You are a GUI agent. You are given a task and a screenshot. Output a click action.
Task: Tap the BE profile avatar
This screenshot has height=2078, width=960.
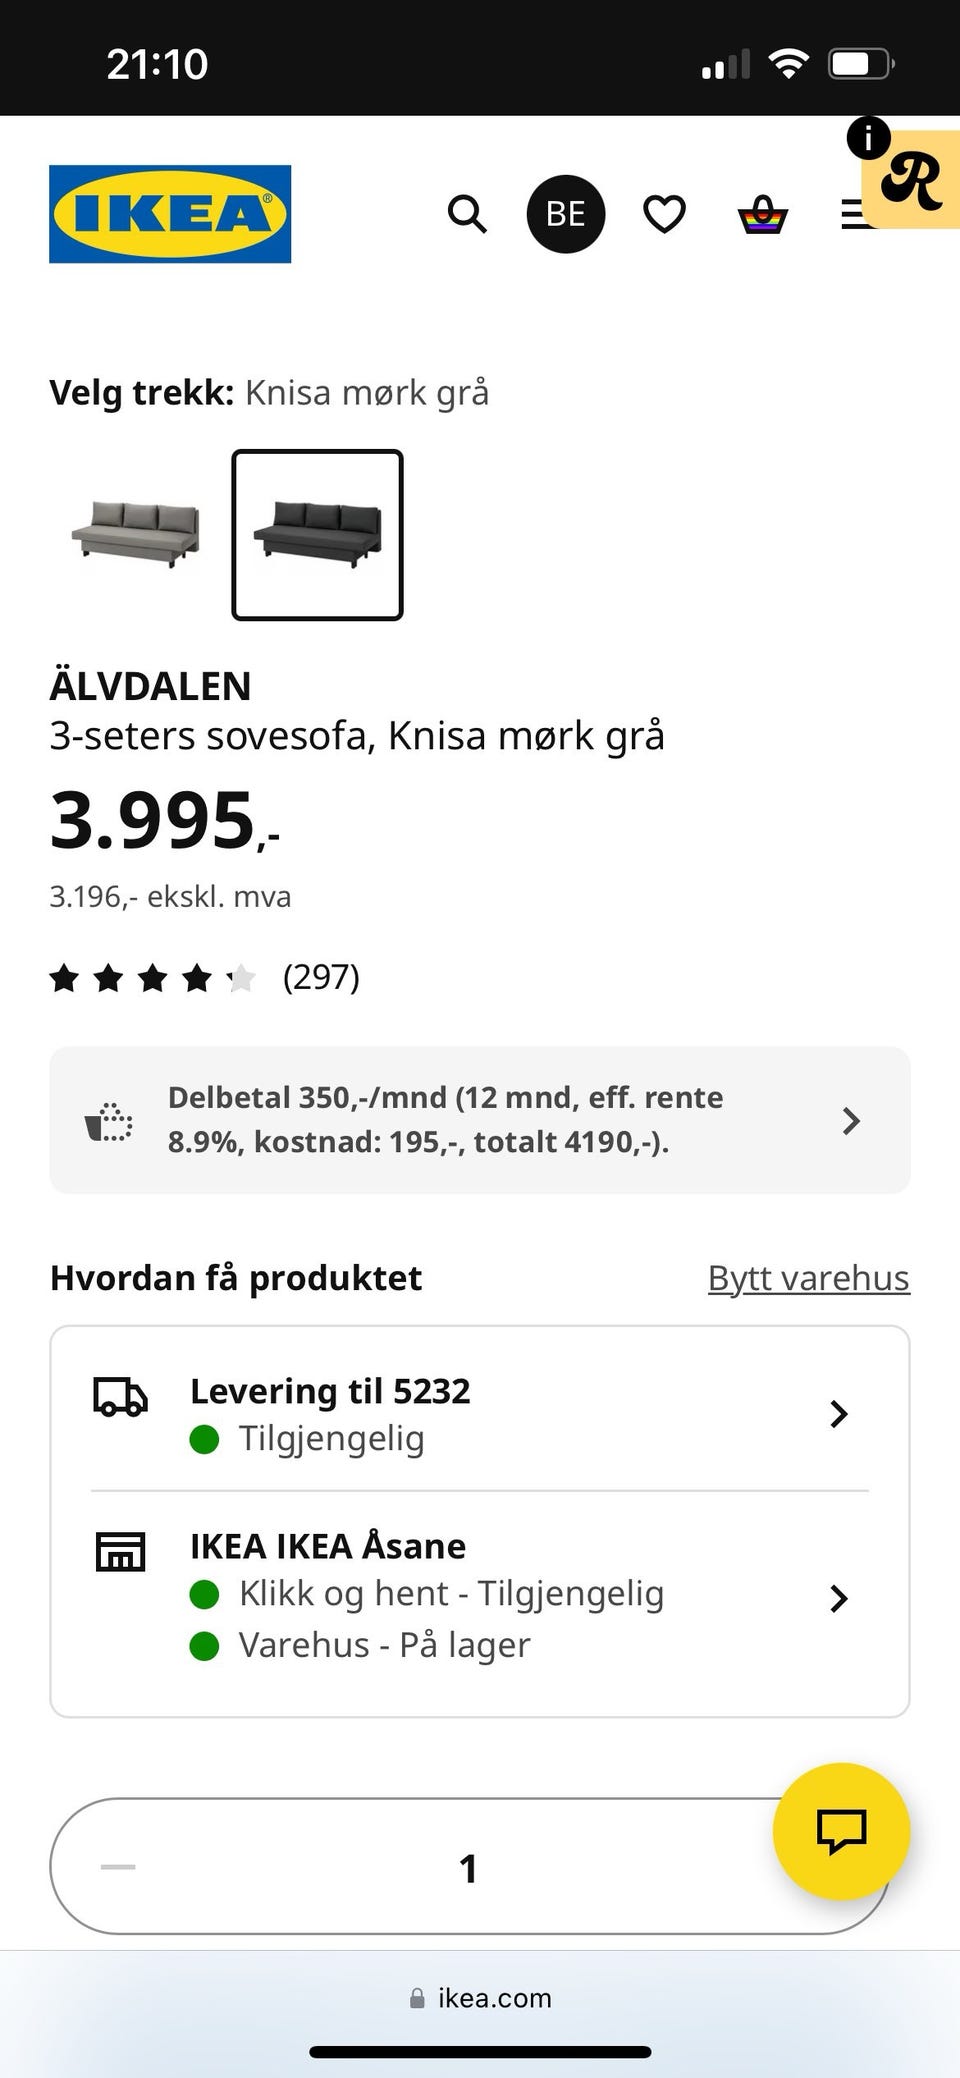566,214
